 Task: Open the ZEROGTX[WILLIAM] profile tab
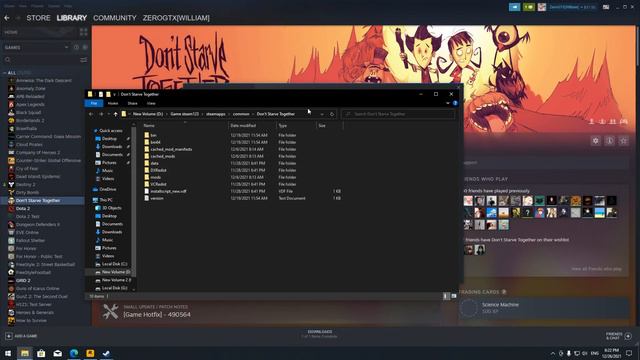point(176,18)
